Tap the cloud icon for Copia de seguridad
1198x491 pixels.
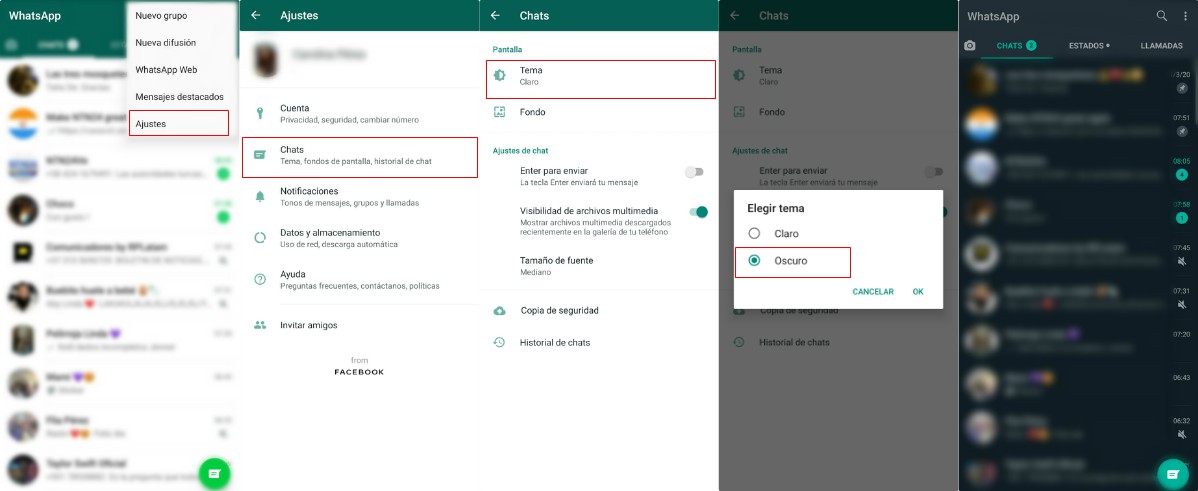click(500, 311)
